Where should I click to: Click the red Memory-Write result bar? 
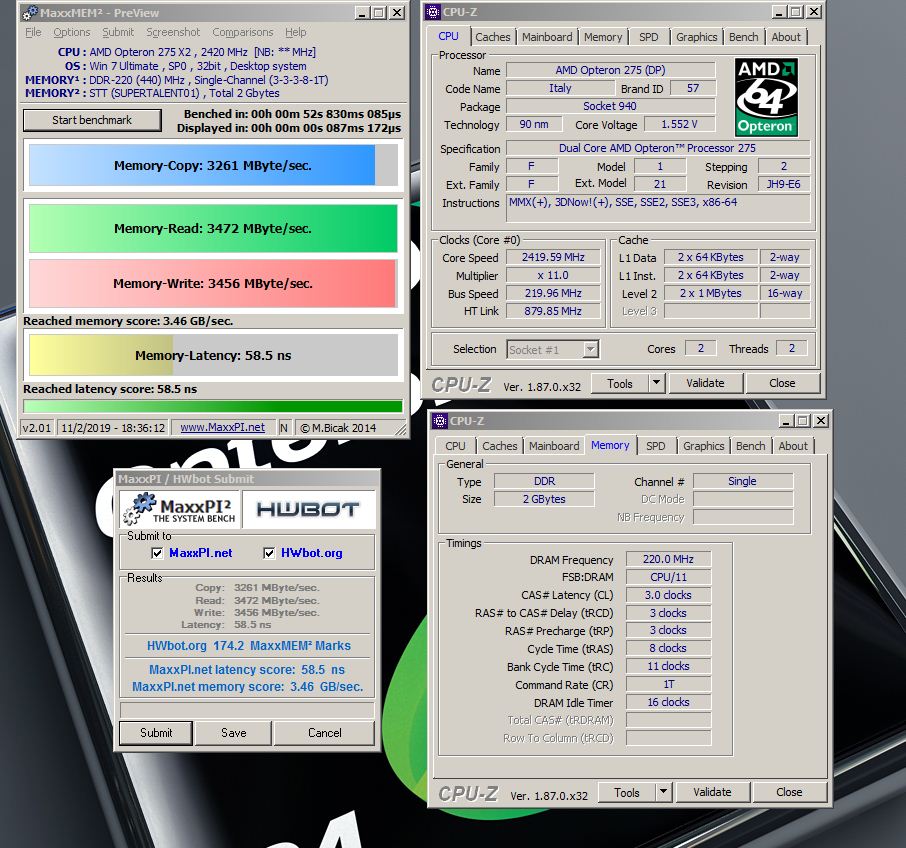pyautogui.click(x=213, y=284)
